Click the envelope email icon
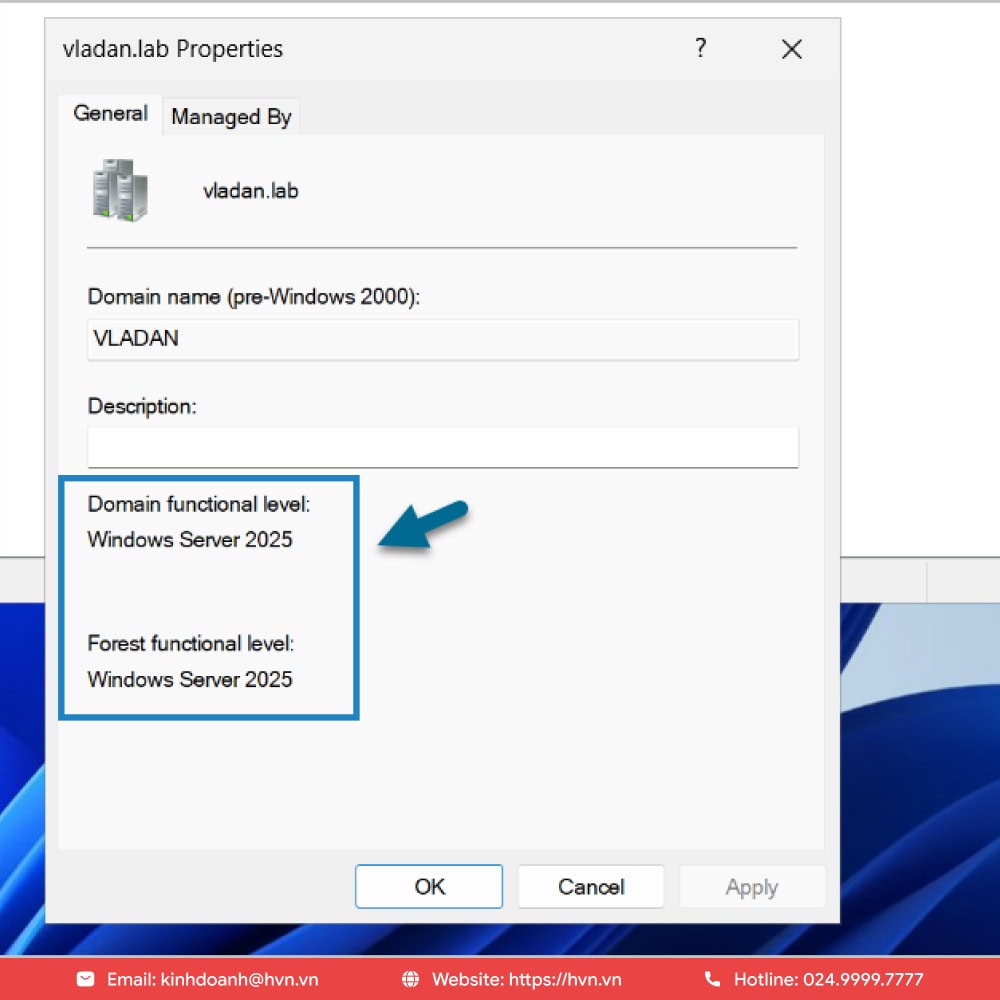The image size is (1000, 1000). pos(85,979)
